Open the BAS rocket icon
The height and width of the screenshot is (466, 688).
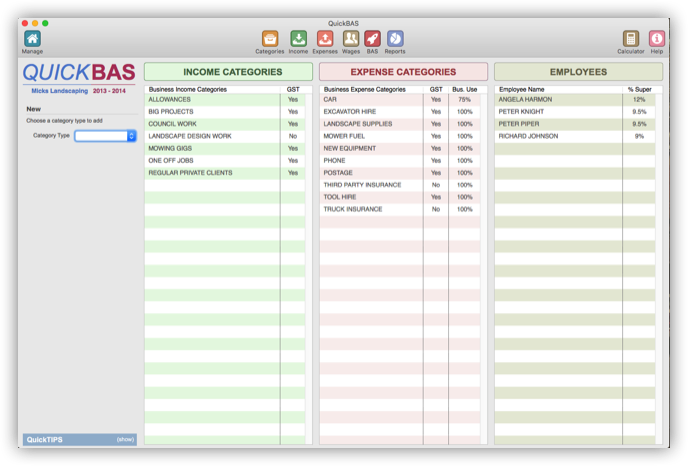[x=373, y=39]
